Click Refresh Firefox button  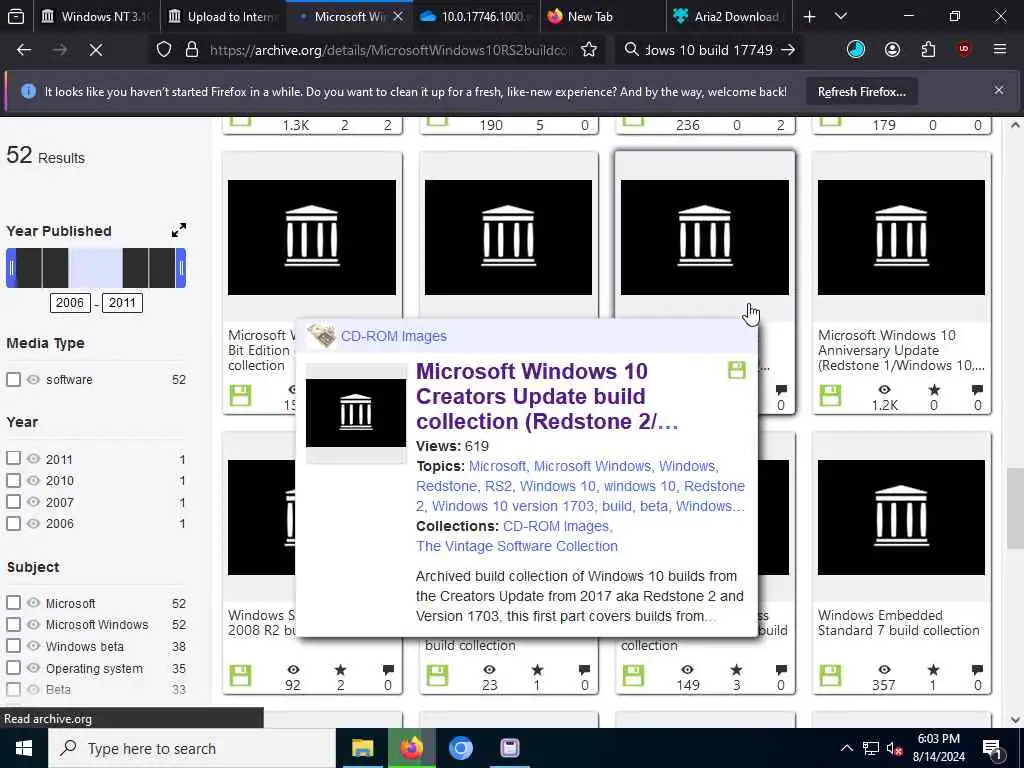pos(861,92)
